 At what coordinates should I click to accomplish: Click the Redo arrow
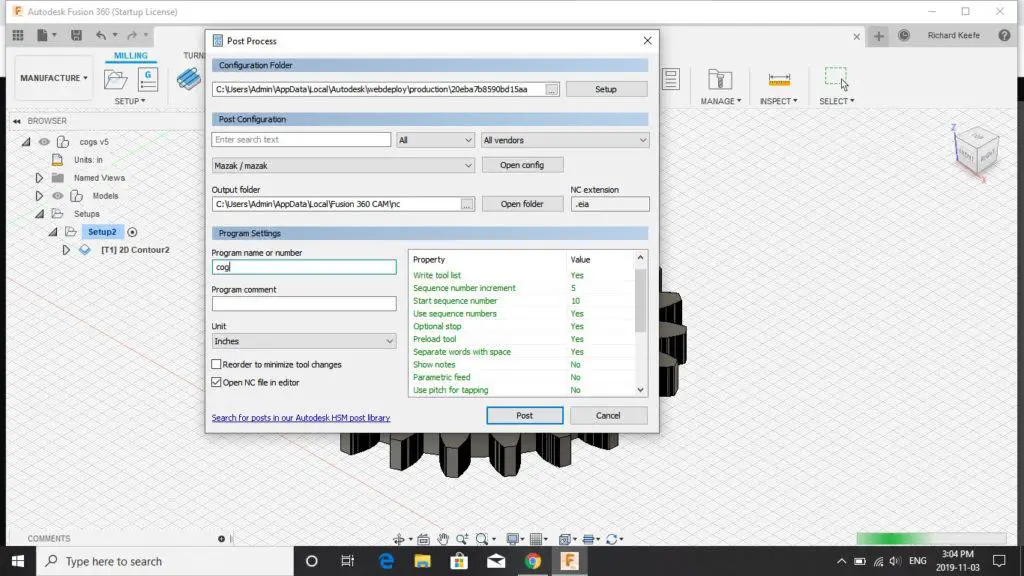tap(132, 35)
